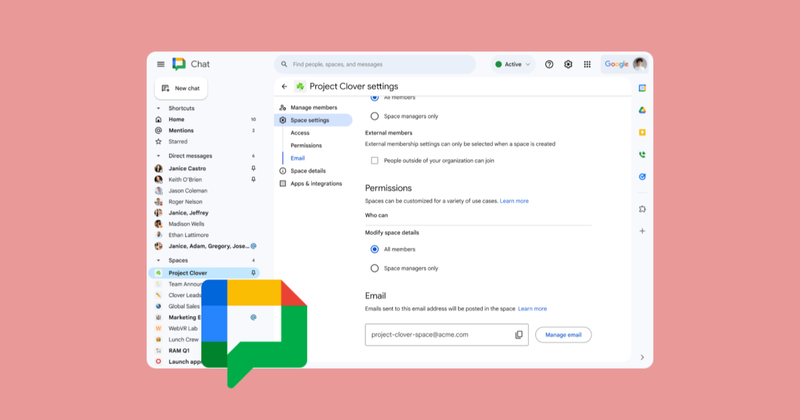
Task: Open the main hamburger menu
Action: click(x=161, y=64)
